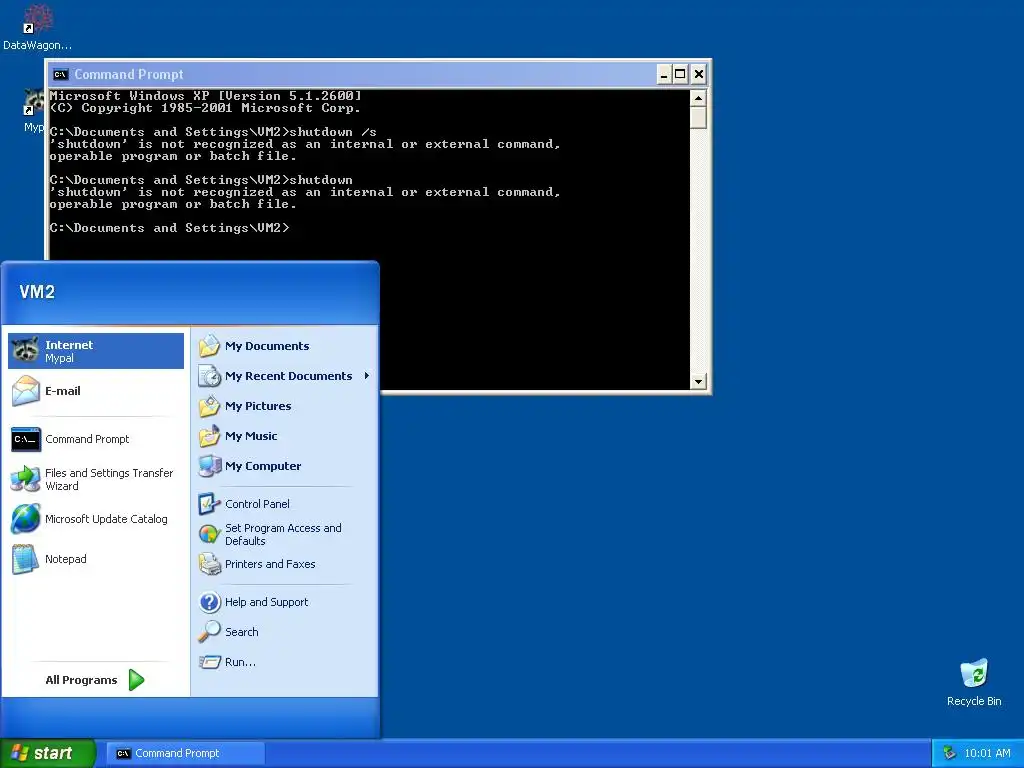Select the DataWagon desktop shortcut icon
This screenshot has height=768, width=1024.
38,19
